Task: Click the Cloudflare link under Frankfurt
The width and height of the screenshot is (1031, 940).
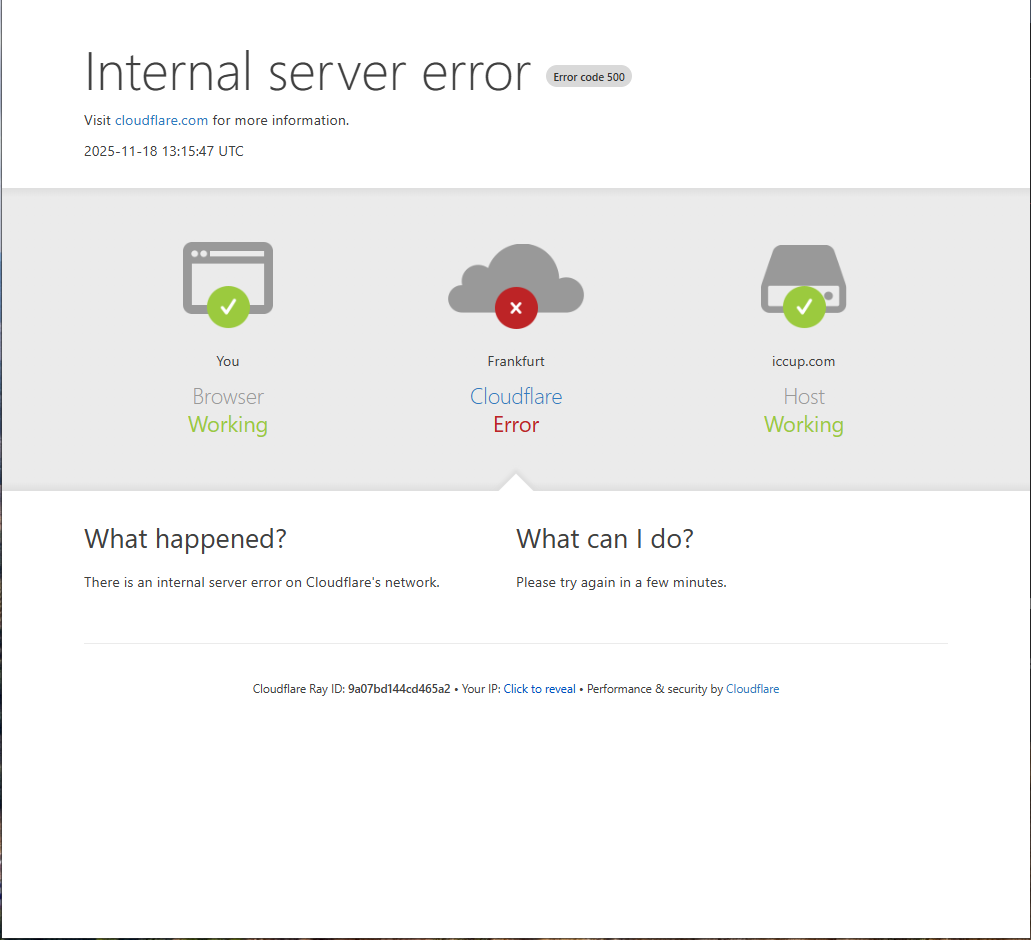Action: coord(516,396)
